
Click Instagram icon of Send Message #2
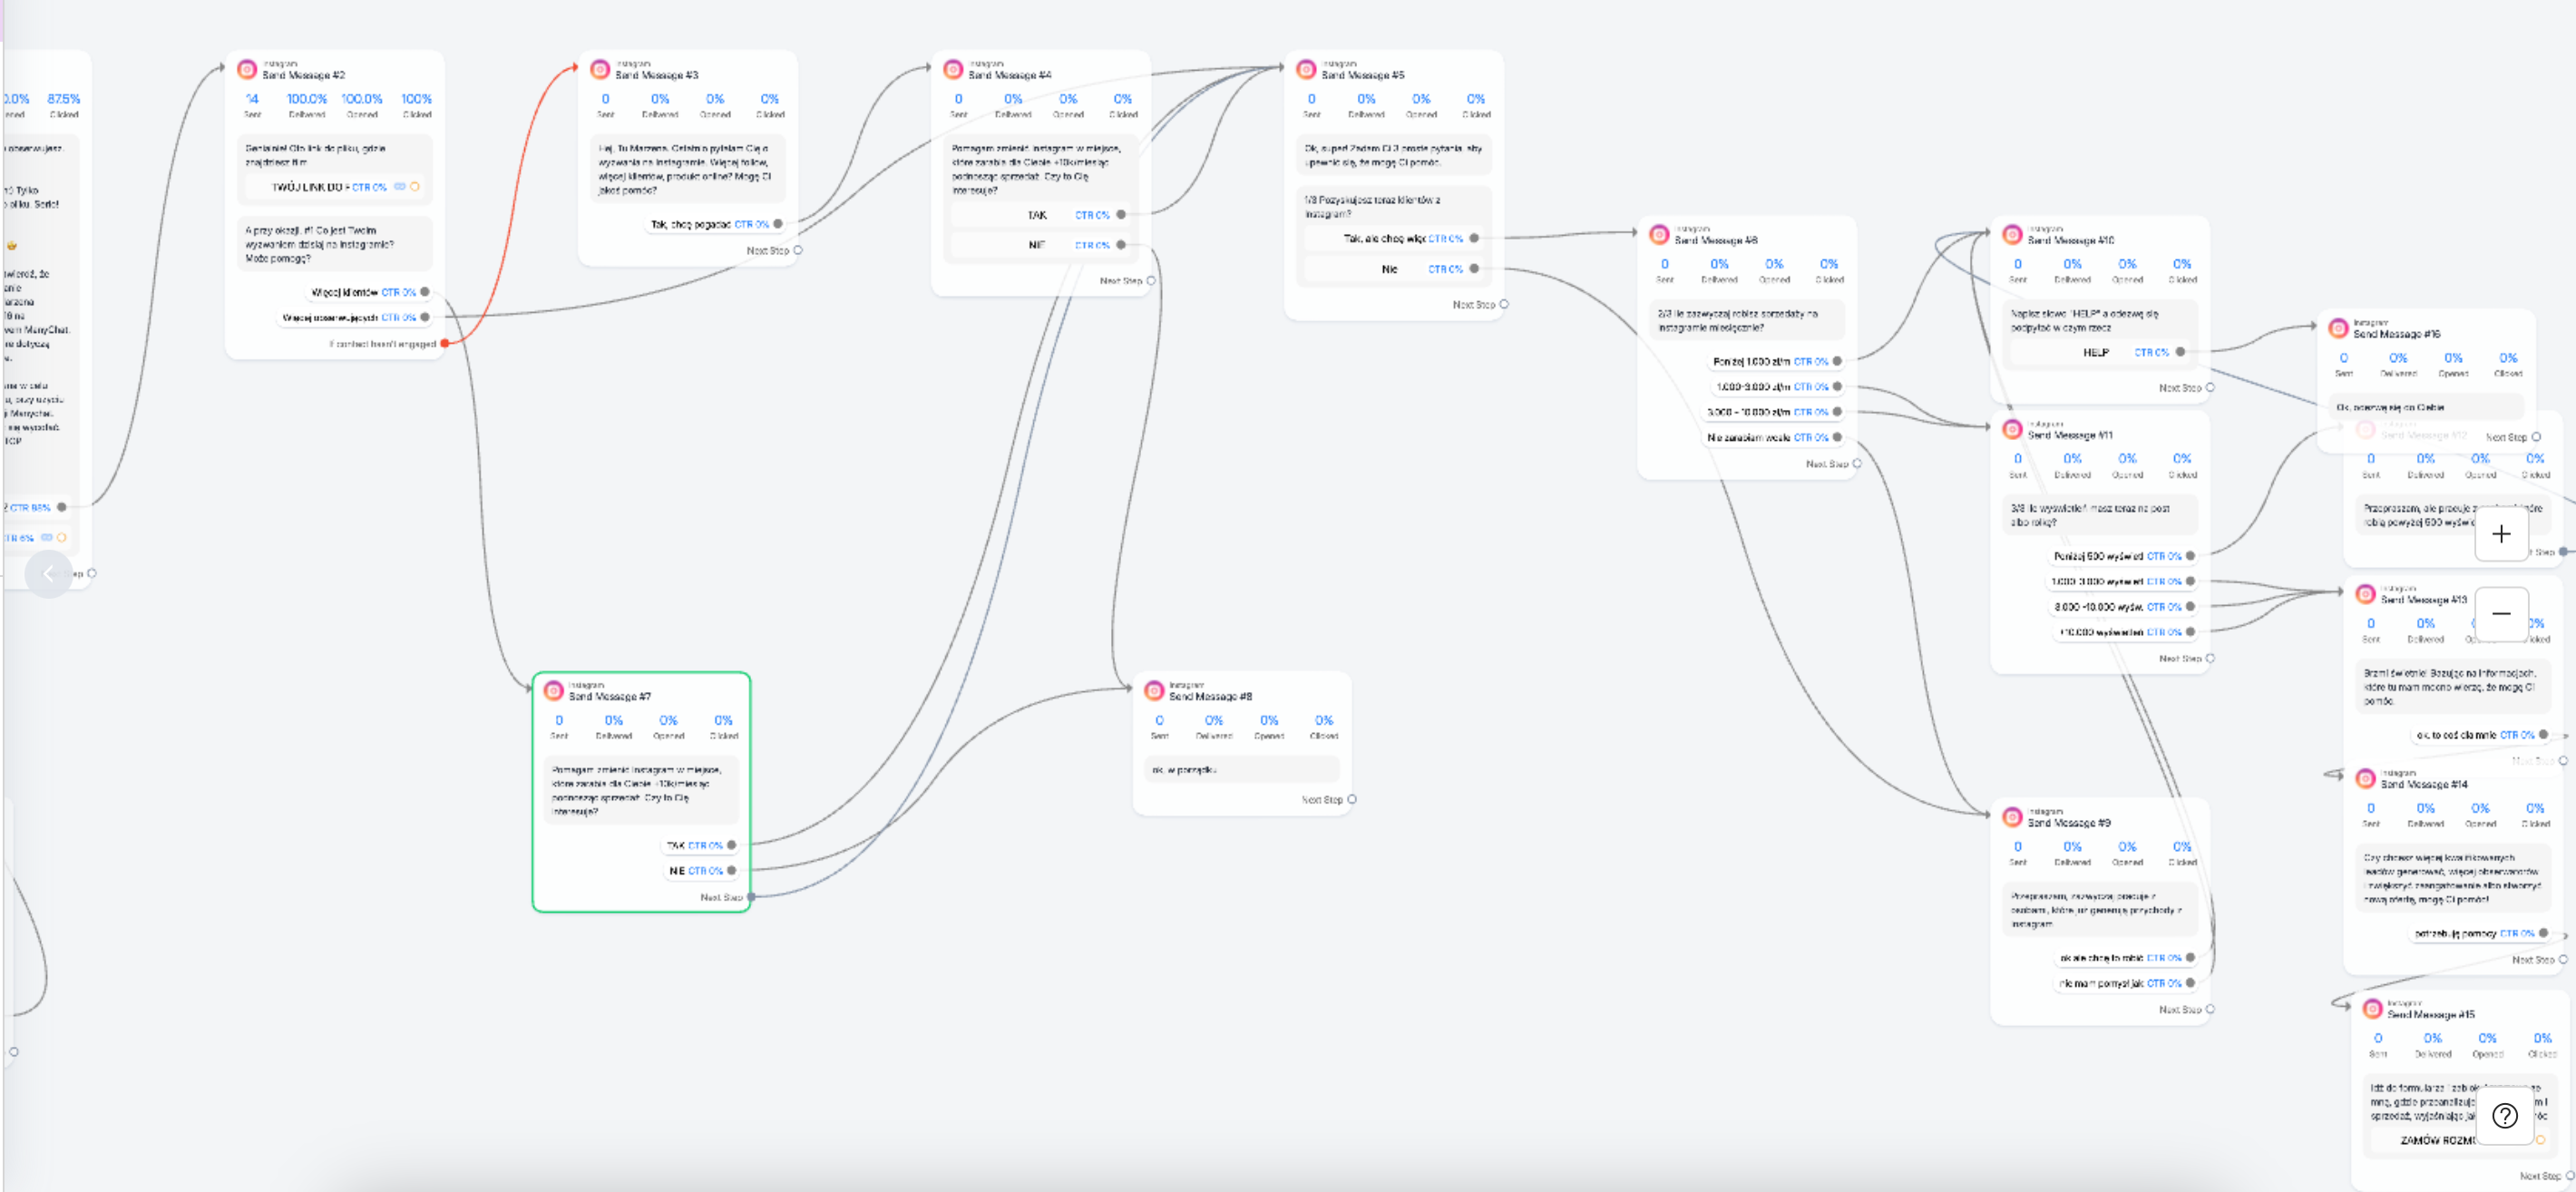[x=246, y=69]
